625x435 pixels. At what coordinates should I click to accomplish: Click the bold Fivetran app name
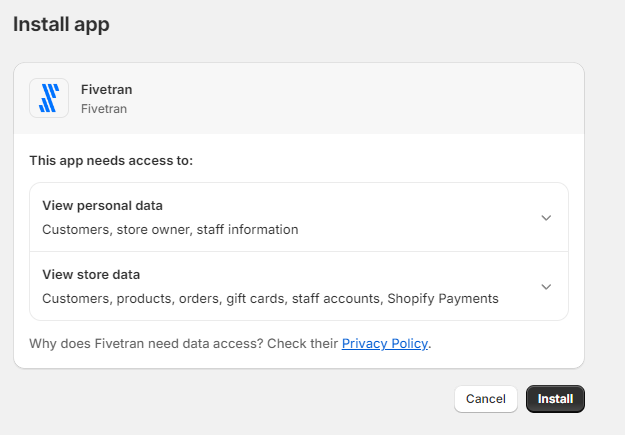[x=106, y=89]
